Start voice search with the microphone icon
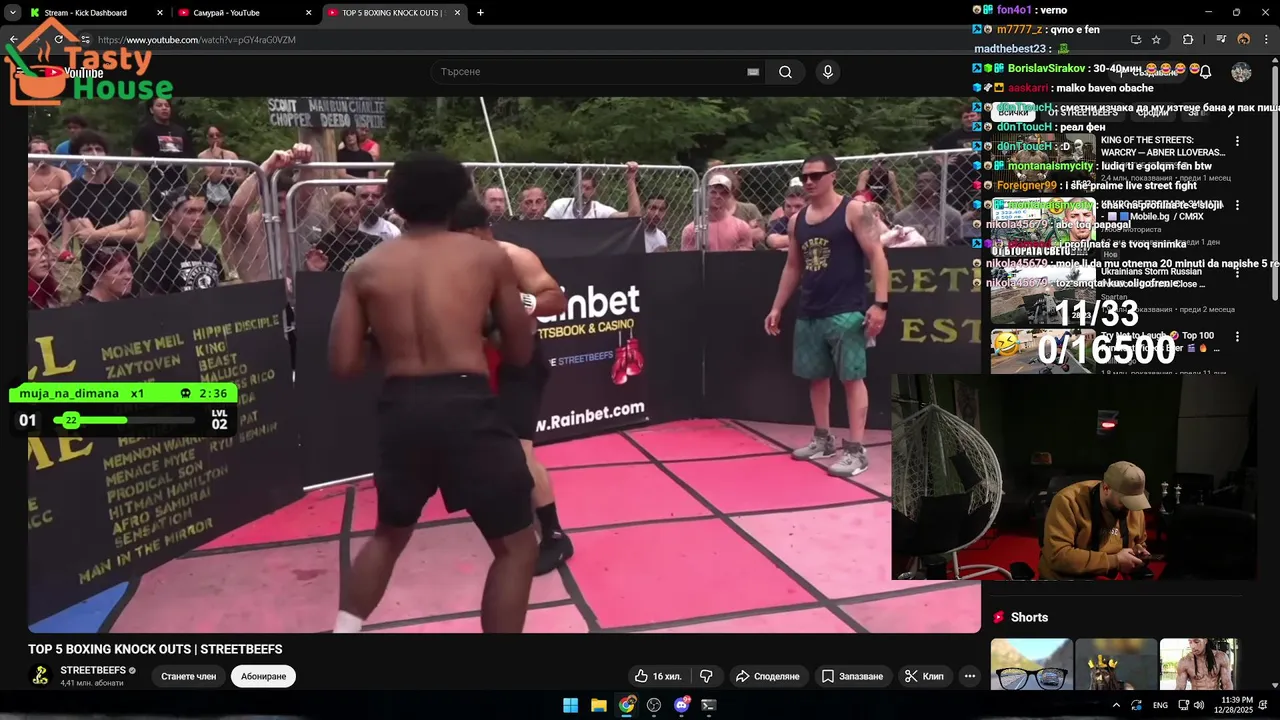 tap(827, 72)
